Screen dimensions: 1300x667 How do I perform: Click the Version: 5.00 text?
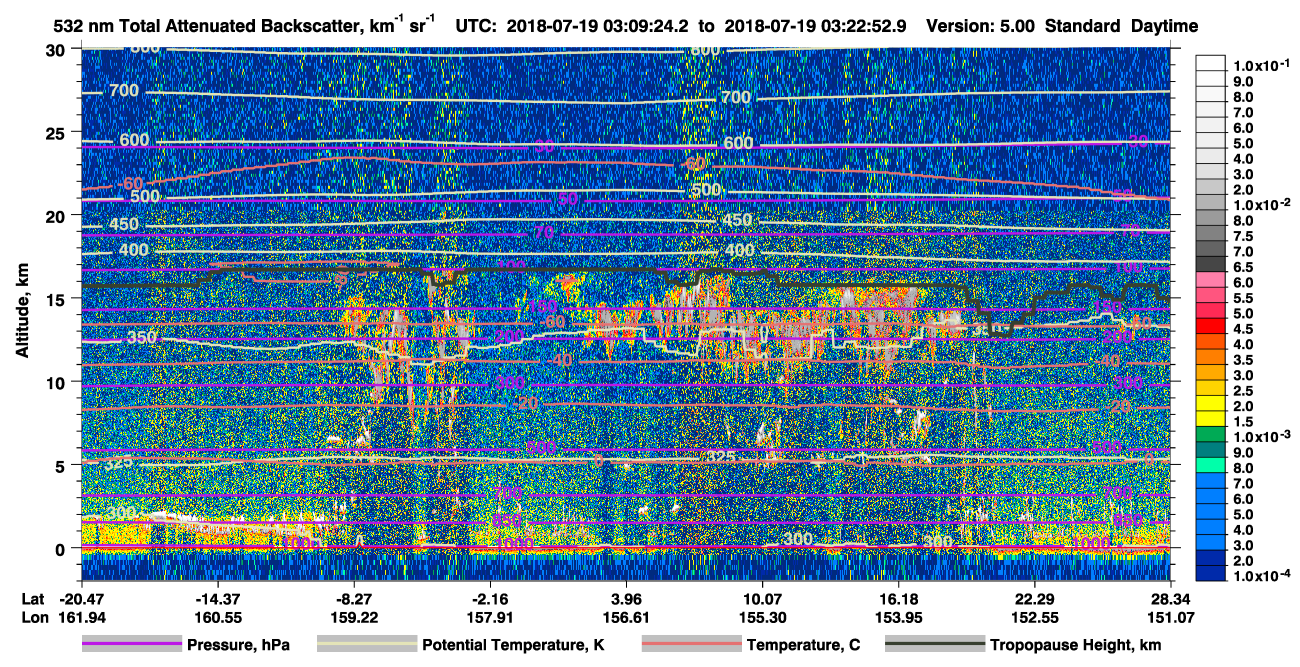coord(982,27)
